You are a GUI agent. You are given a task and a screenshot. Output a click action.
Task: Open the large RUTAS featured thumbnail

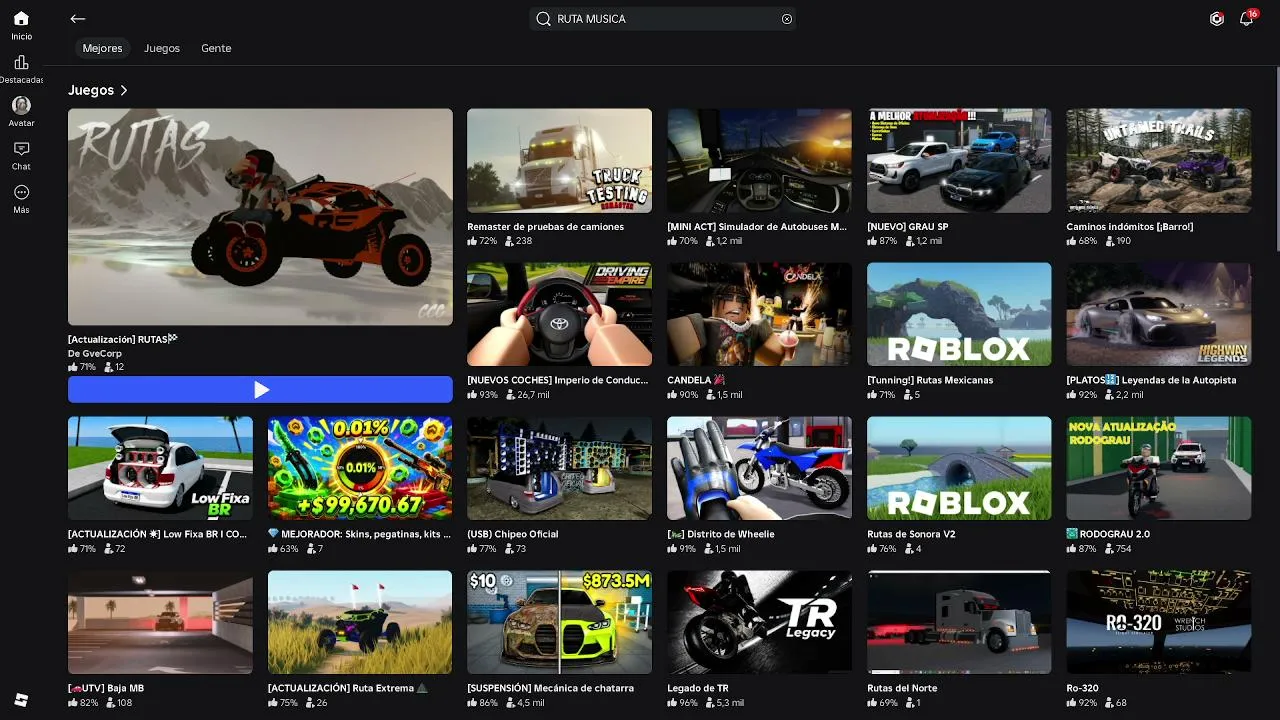point(260,217)
